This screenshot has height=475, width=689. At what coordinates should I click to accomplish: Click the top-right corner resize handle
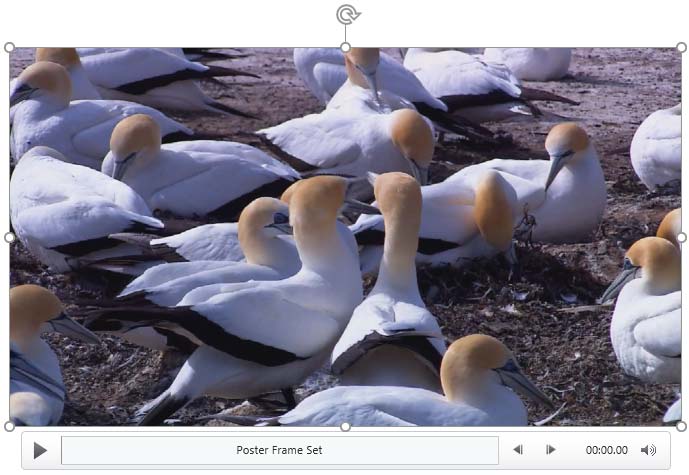681,47
